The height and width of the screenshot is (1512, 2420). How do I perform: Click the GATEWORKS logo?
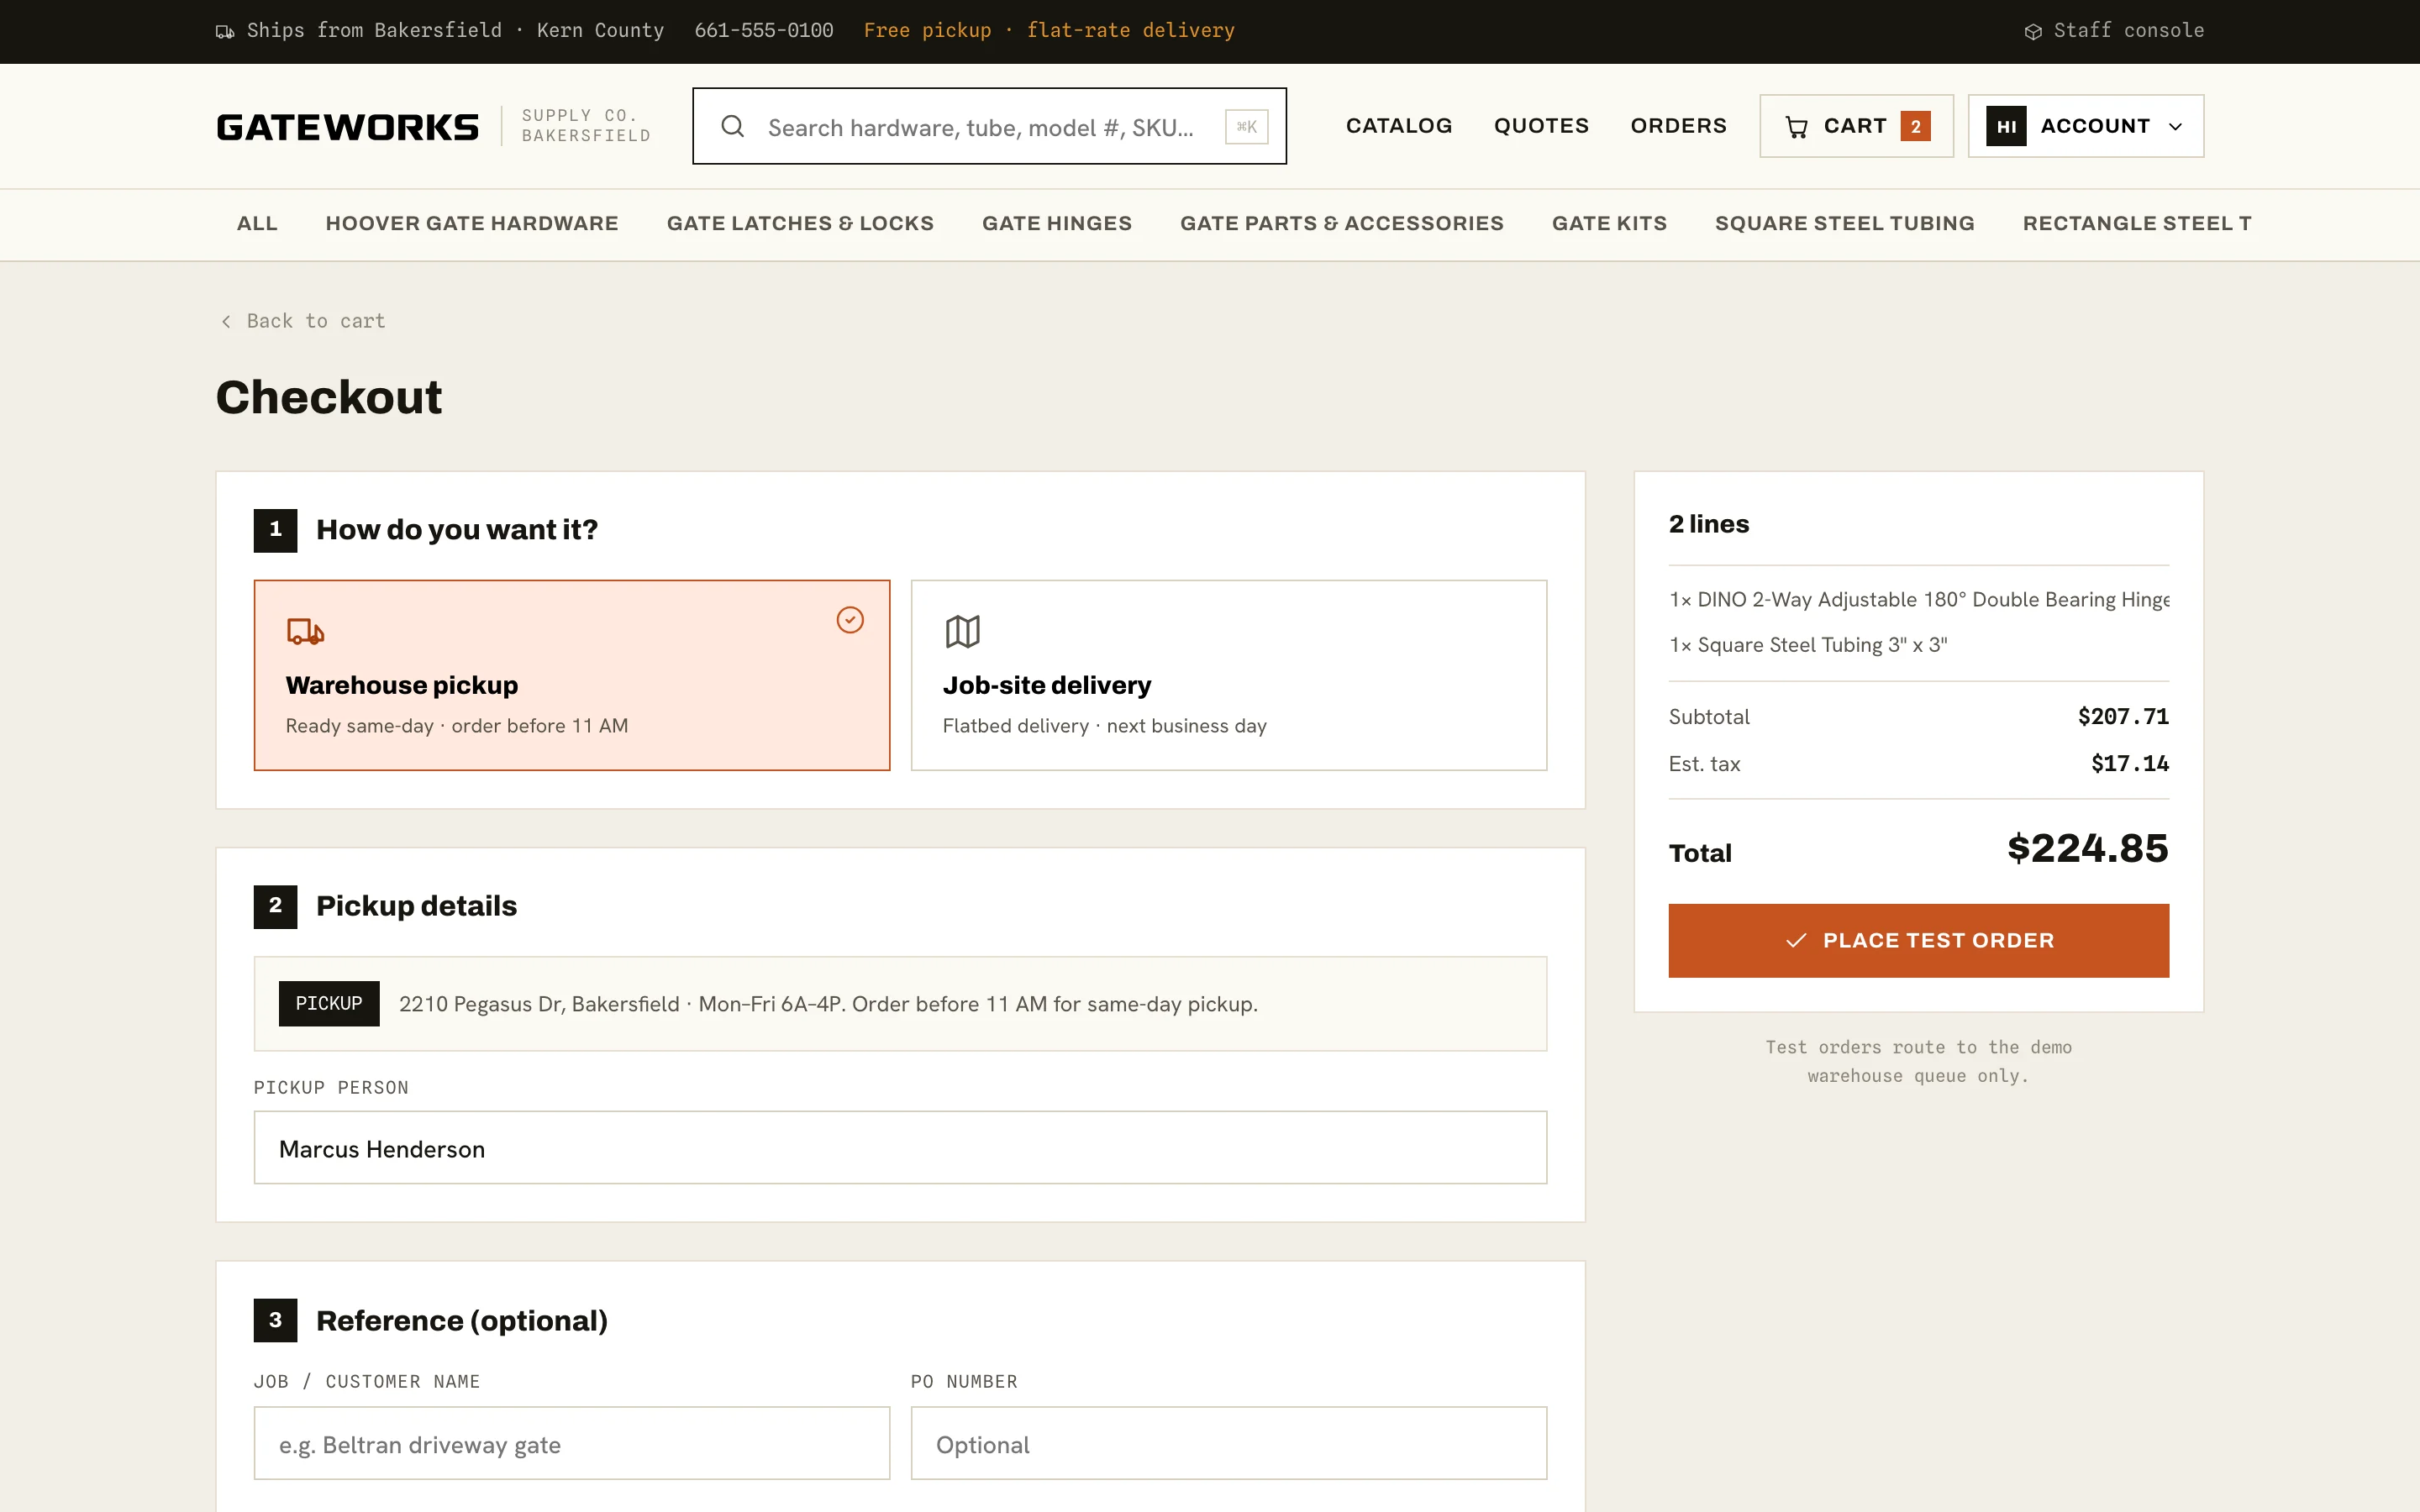tap(347, 127)
